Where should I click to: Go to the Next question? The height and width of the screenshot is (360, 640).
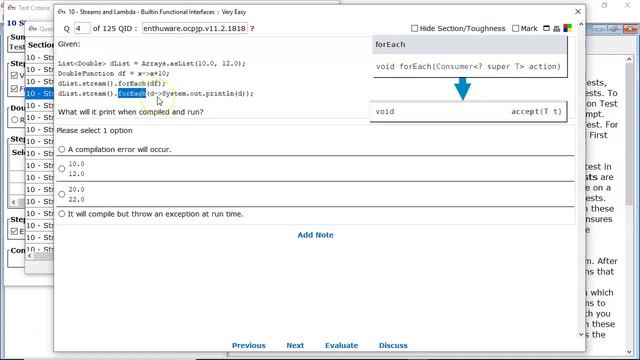tap(295, 345)
